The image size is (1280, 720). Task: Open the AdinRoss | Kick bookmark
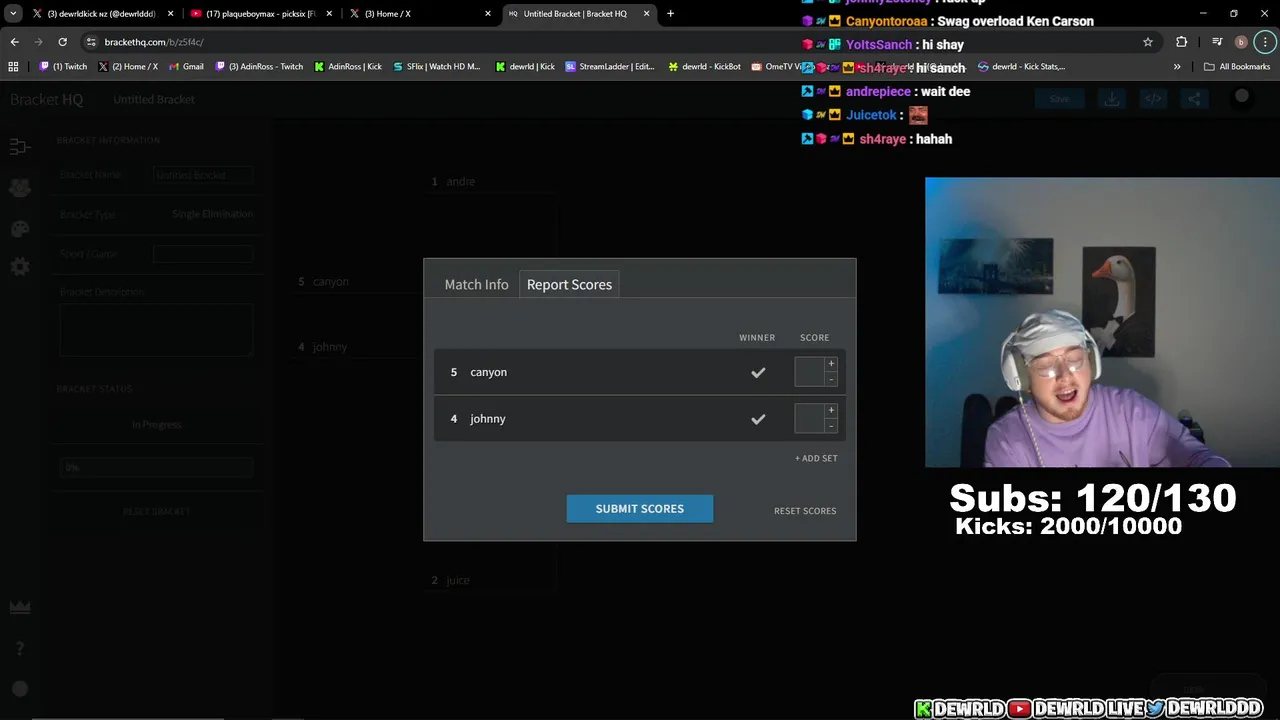click(348, 67)
